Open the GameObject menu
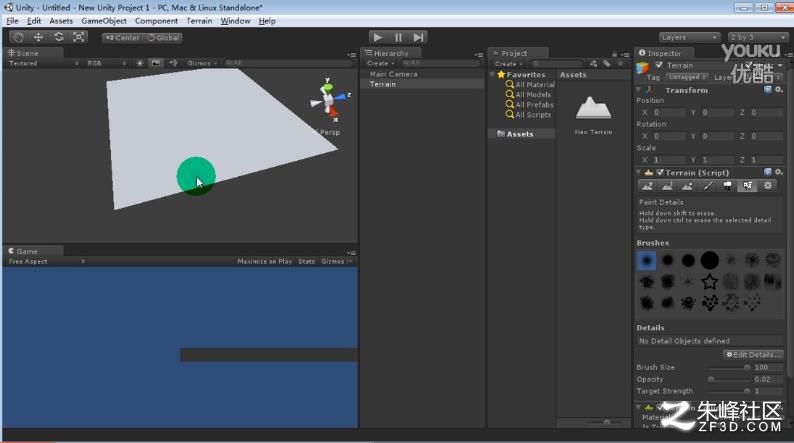Viewport: 794px width, 443px height. point(104,21)
